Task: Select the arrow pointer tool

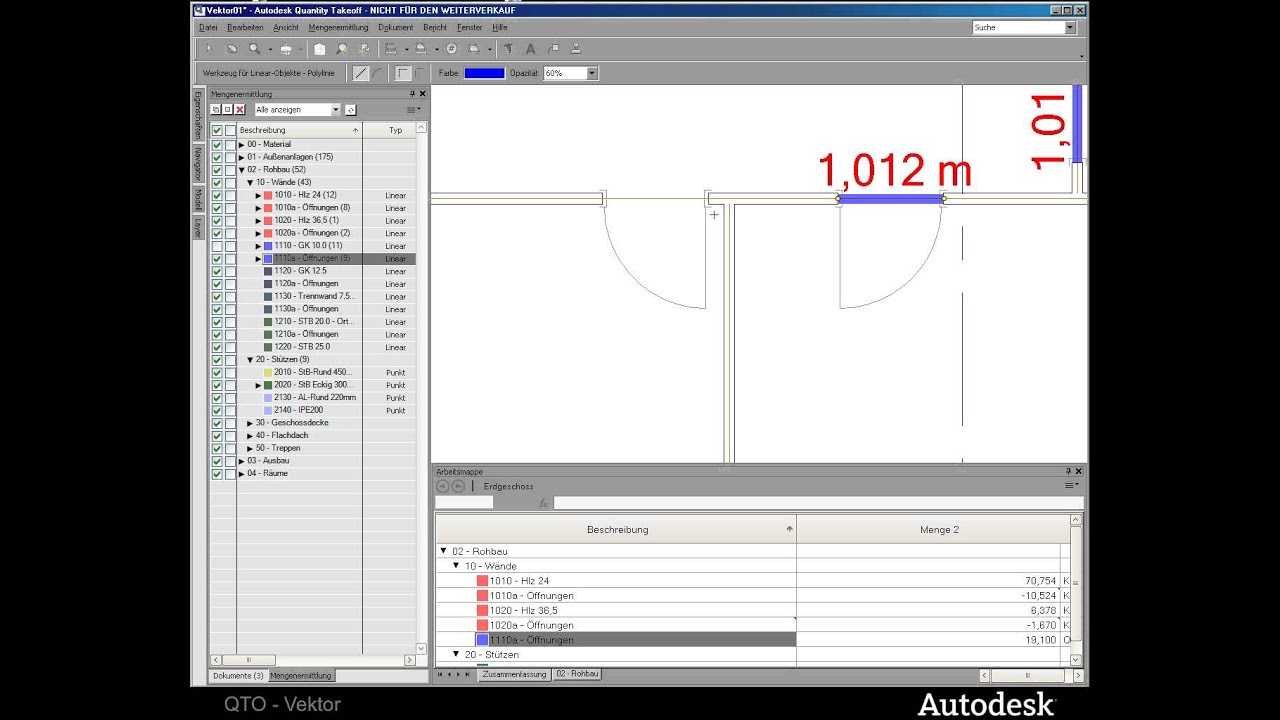Action: click(x=209, y=49)
